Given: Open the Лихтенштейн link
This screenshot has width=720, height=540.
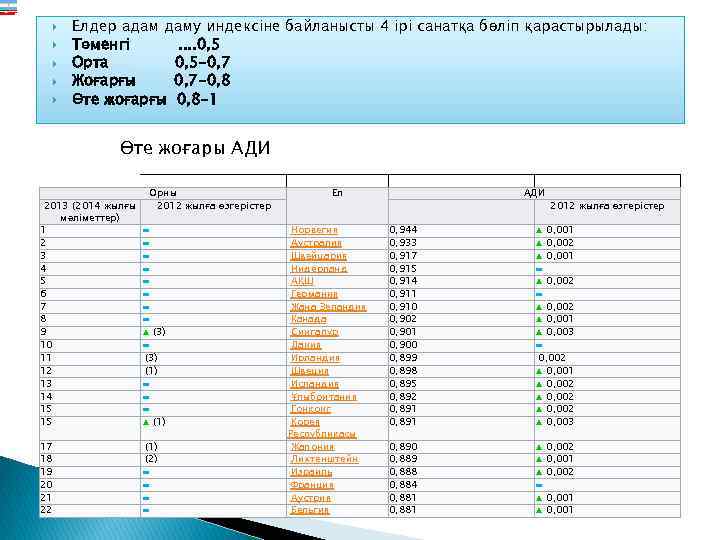Looking at the screenshot, I should [324, 459].
